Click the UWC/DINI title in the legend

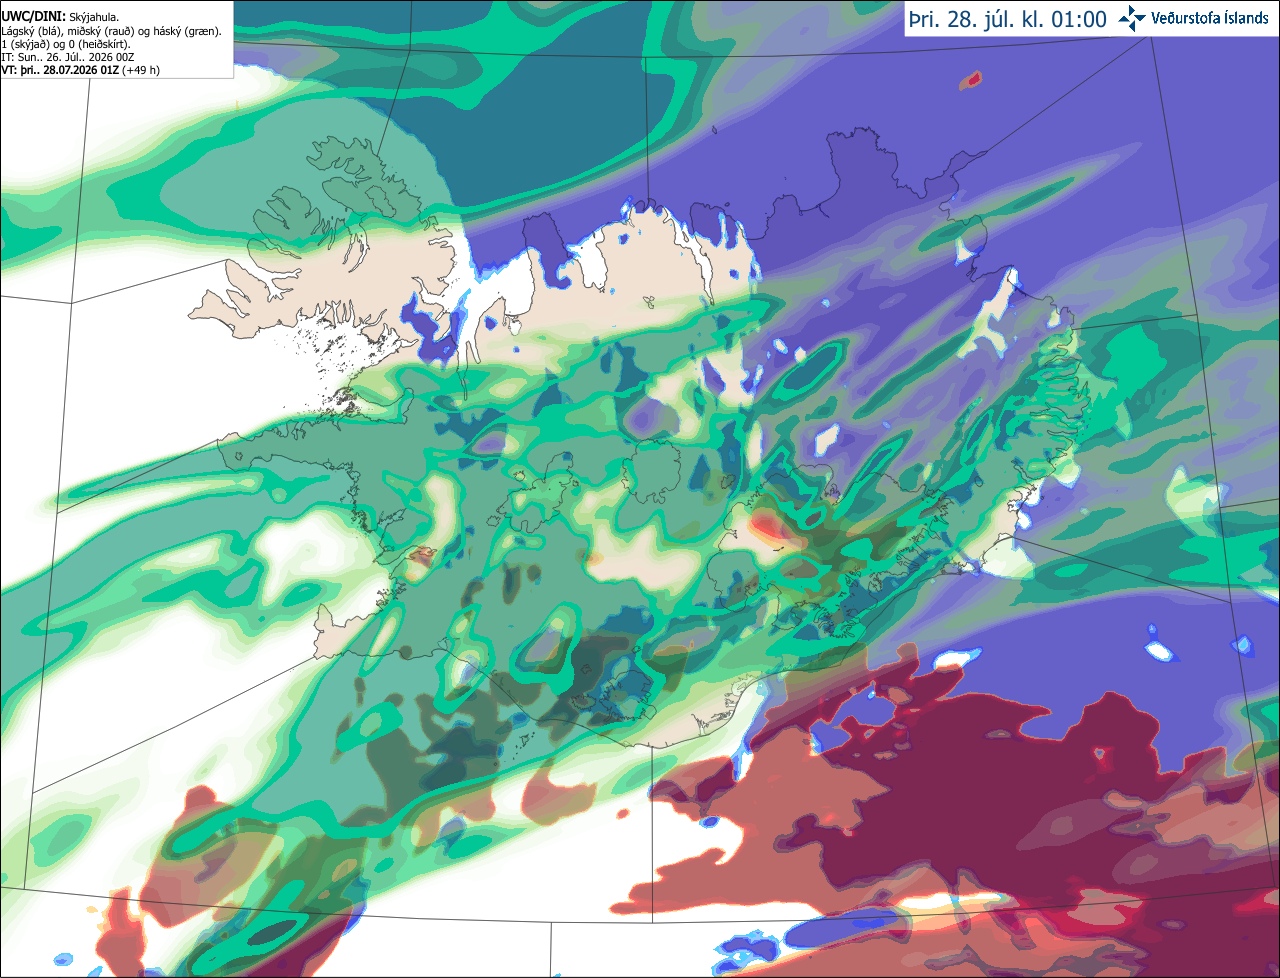32,17
